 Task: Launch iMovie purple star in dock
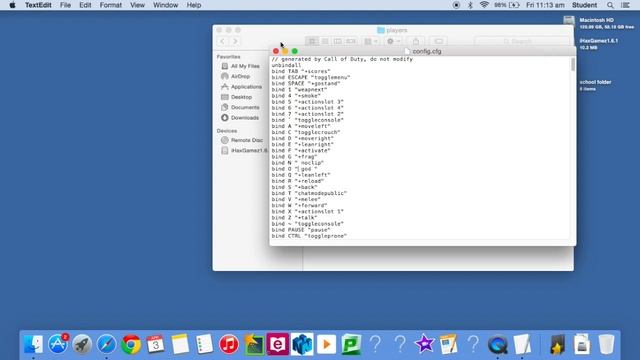pos(424,344)
